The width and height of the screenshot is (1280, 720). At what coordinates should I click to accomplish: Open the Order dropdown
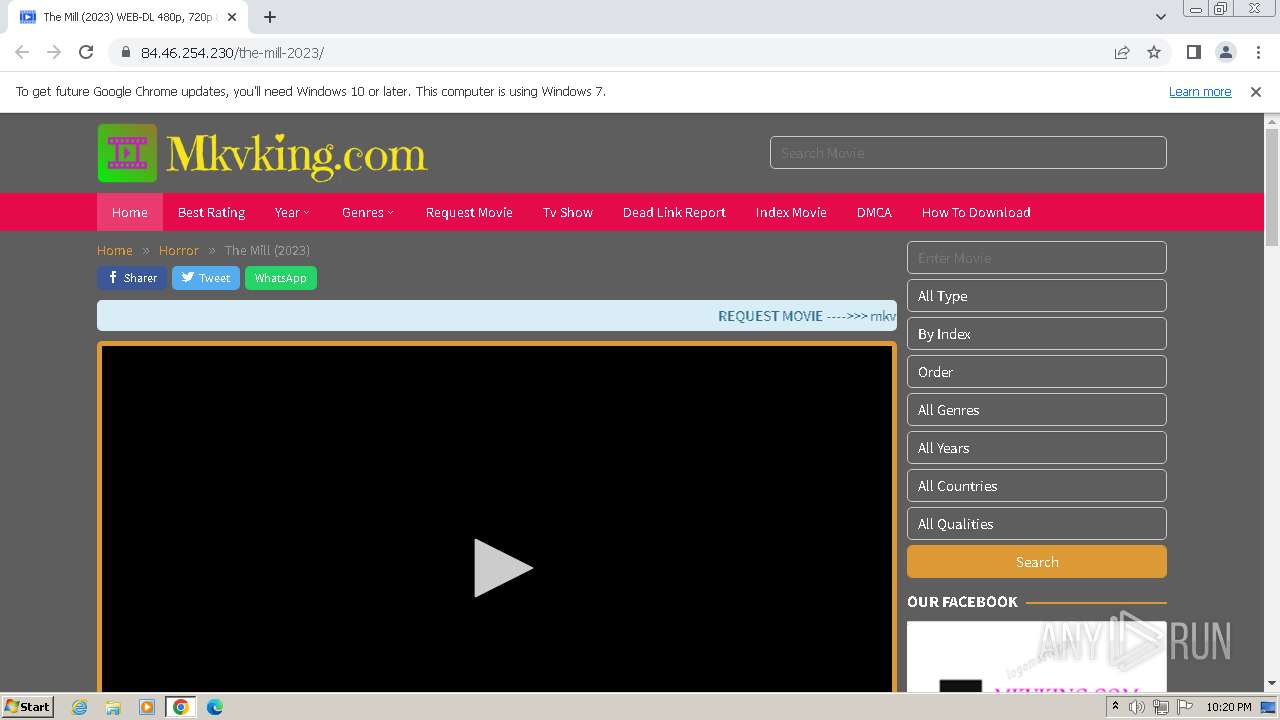pos(1037,371)
